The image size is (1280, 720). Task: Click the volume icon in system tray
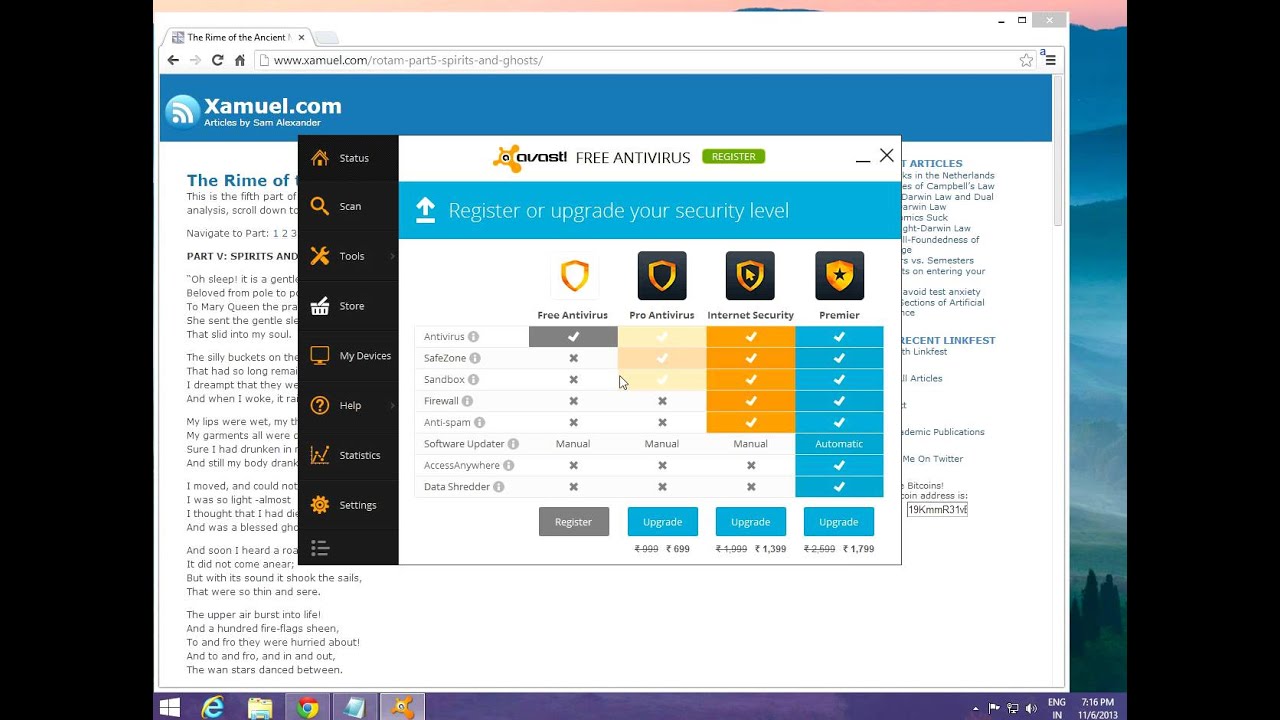click(x=1030, y=708)
